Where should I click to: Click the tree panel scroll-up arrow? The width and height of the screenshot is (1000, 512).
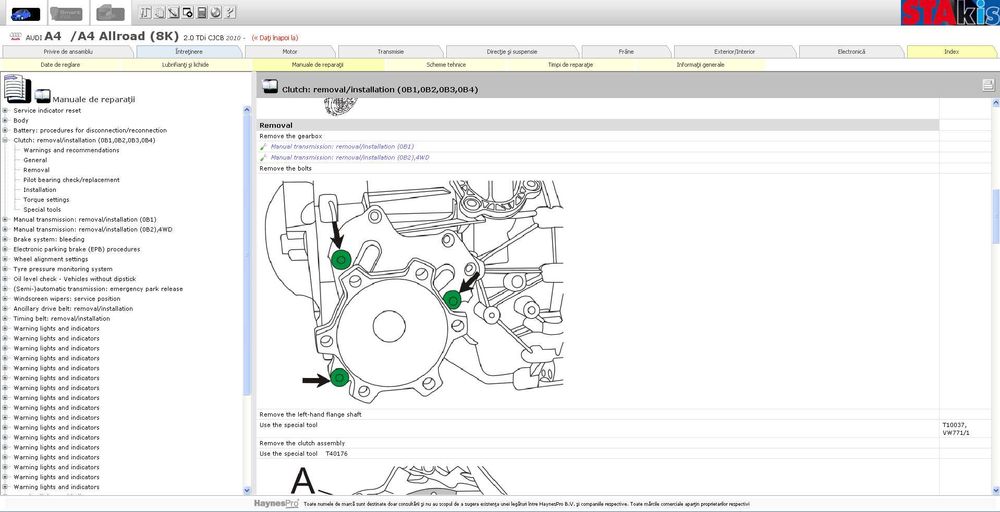click(247, 110)
